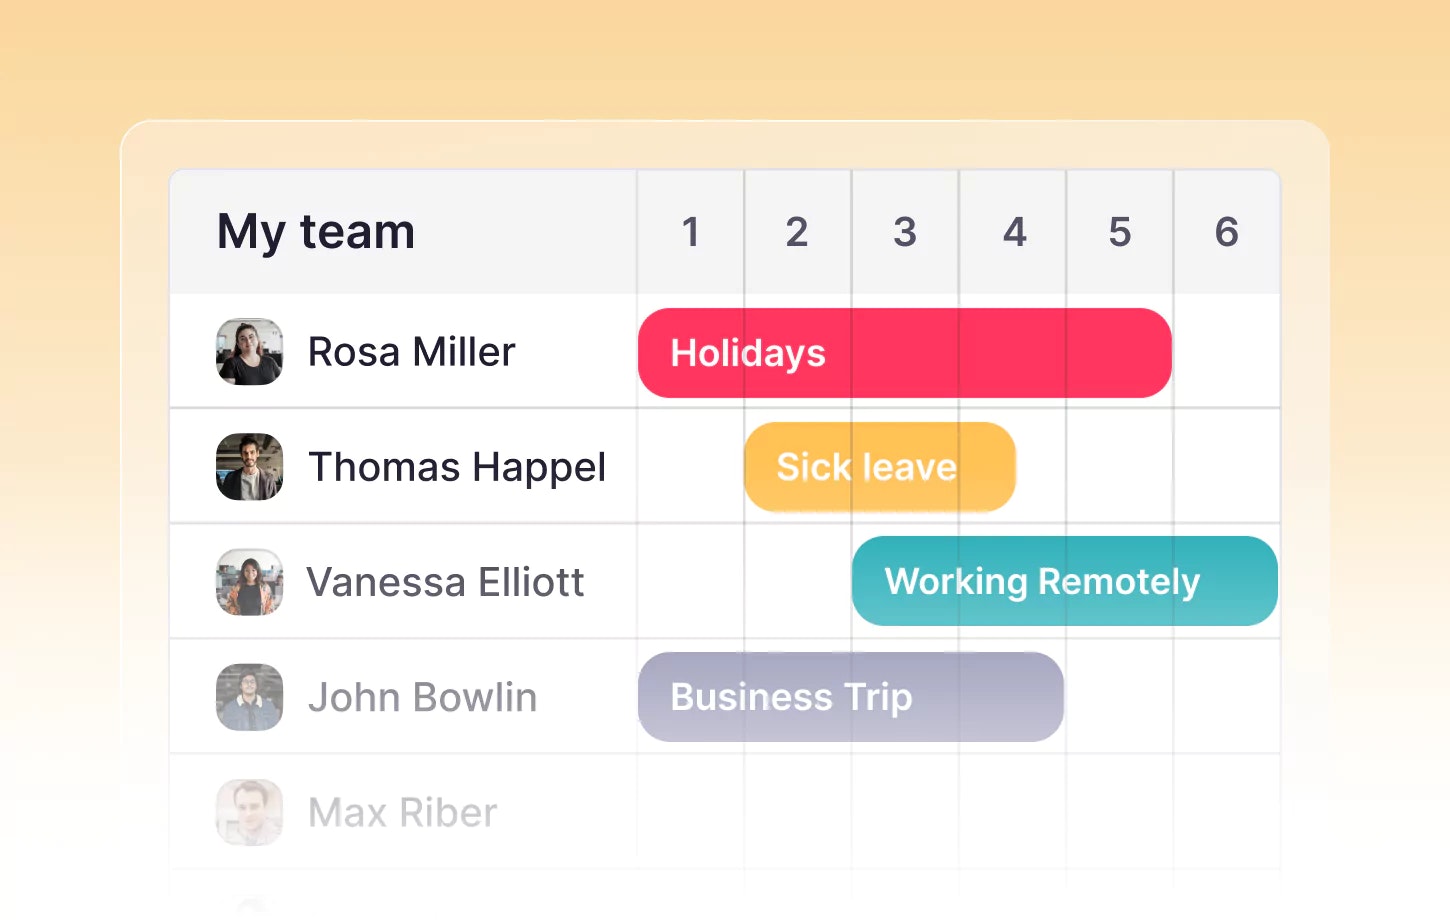Choose day 4 header cell
1450x920 pixels.
point(1014,232)
